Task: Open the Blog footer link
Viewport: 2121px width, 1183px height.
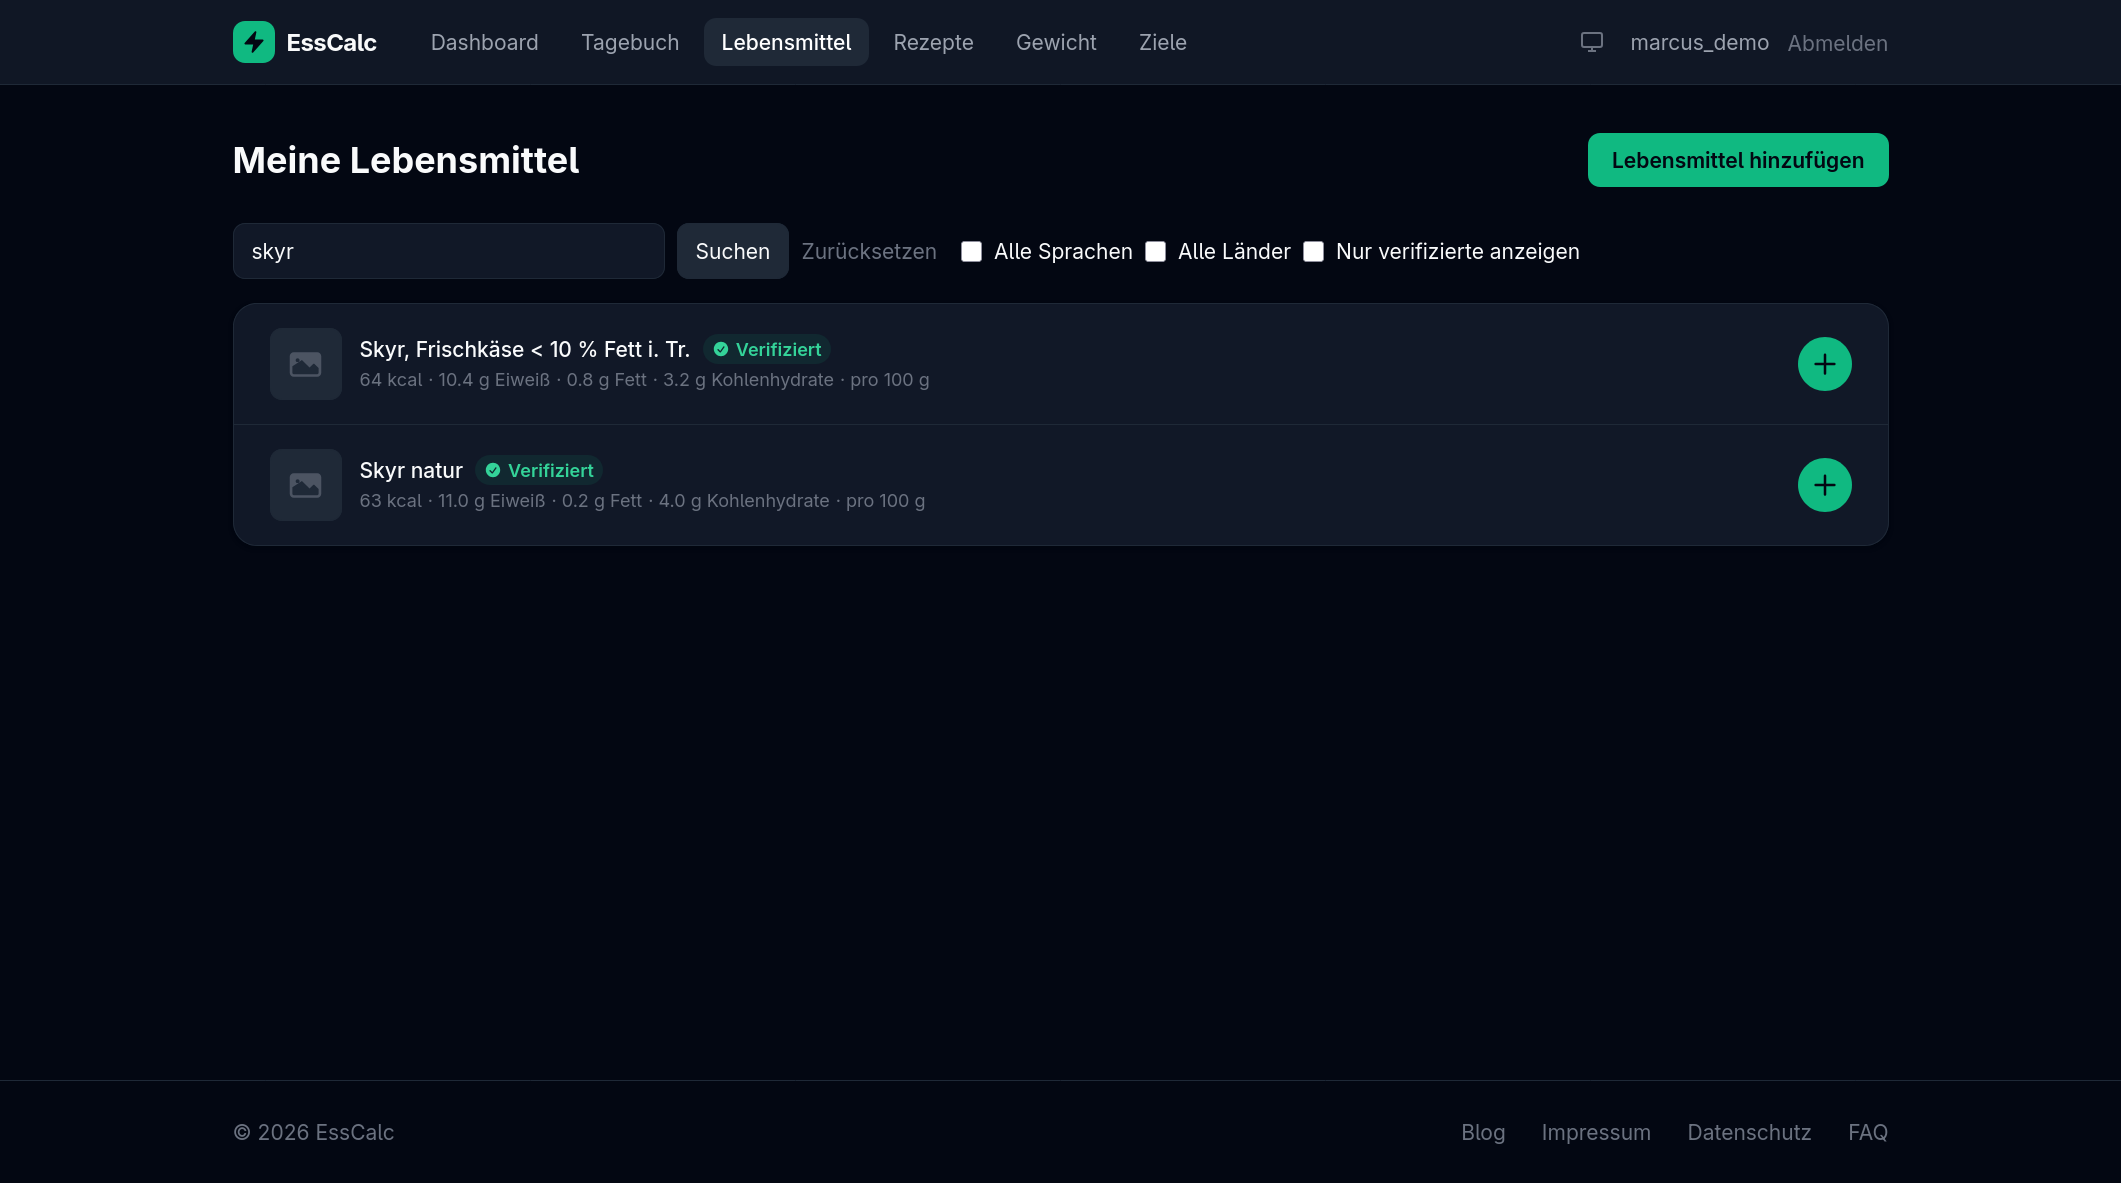Action: click(1483, 1132)
